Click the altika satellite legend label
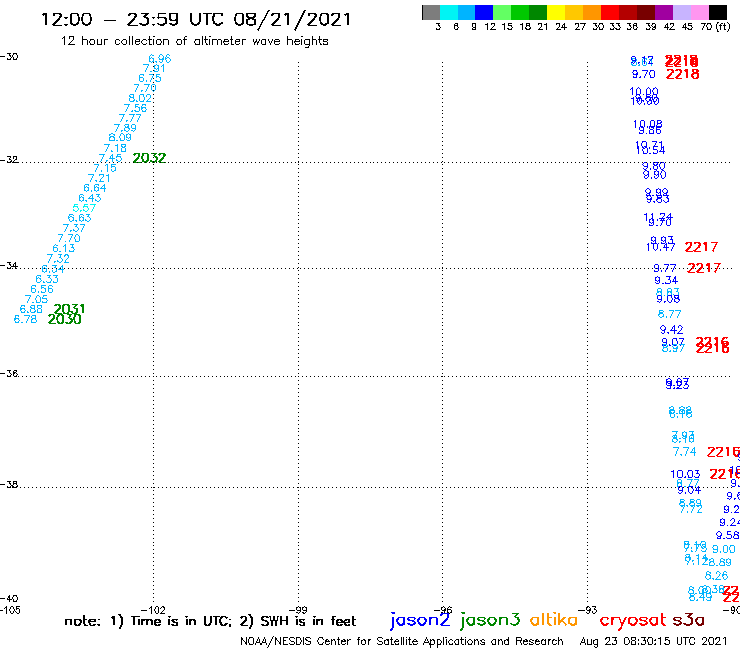 coord(554,620)
